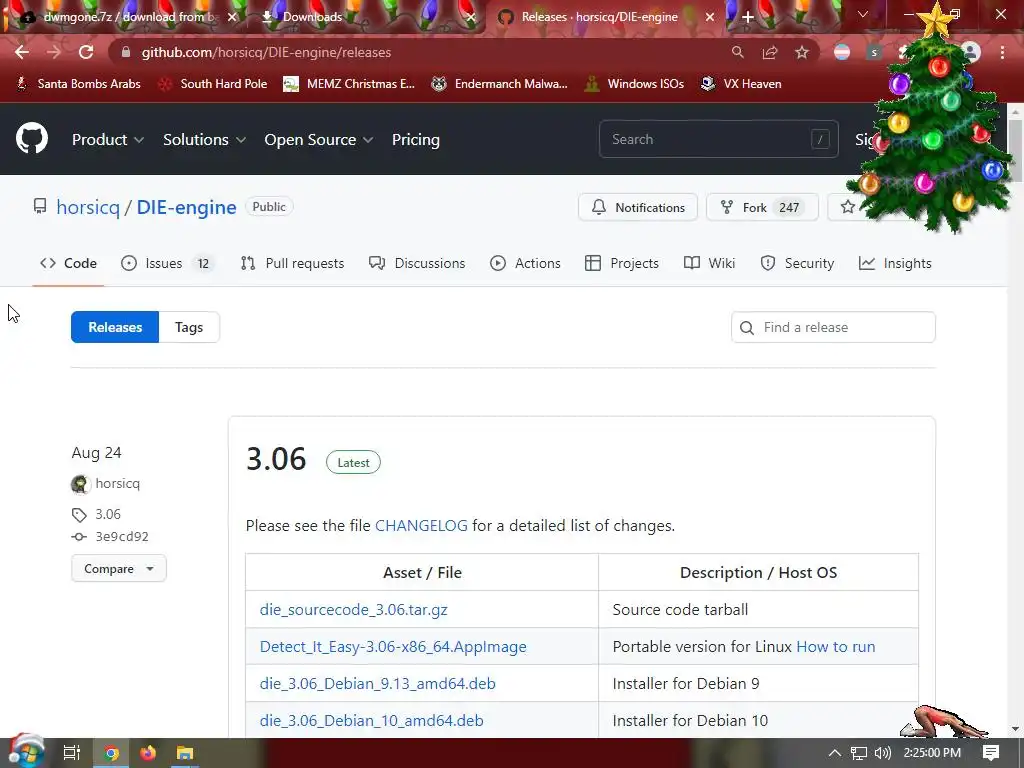The image size is (1024, 768).
Task: Click the Notifications bell button
Action: click(637, 207)
